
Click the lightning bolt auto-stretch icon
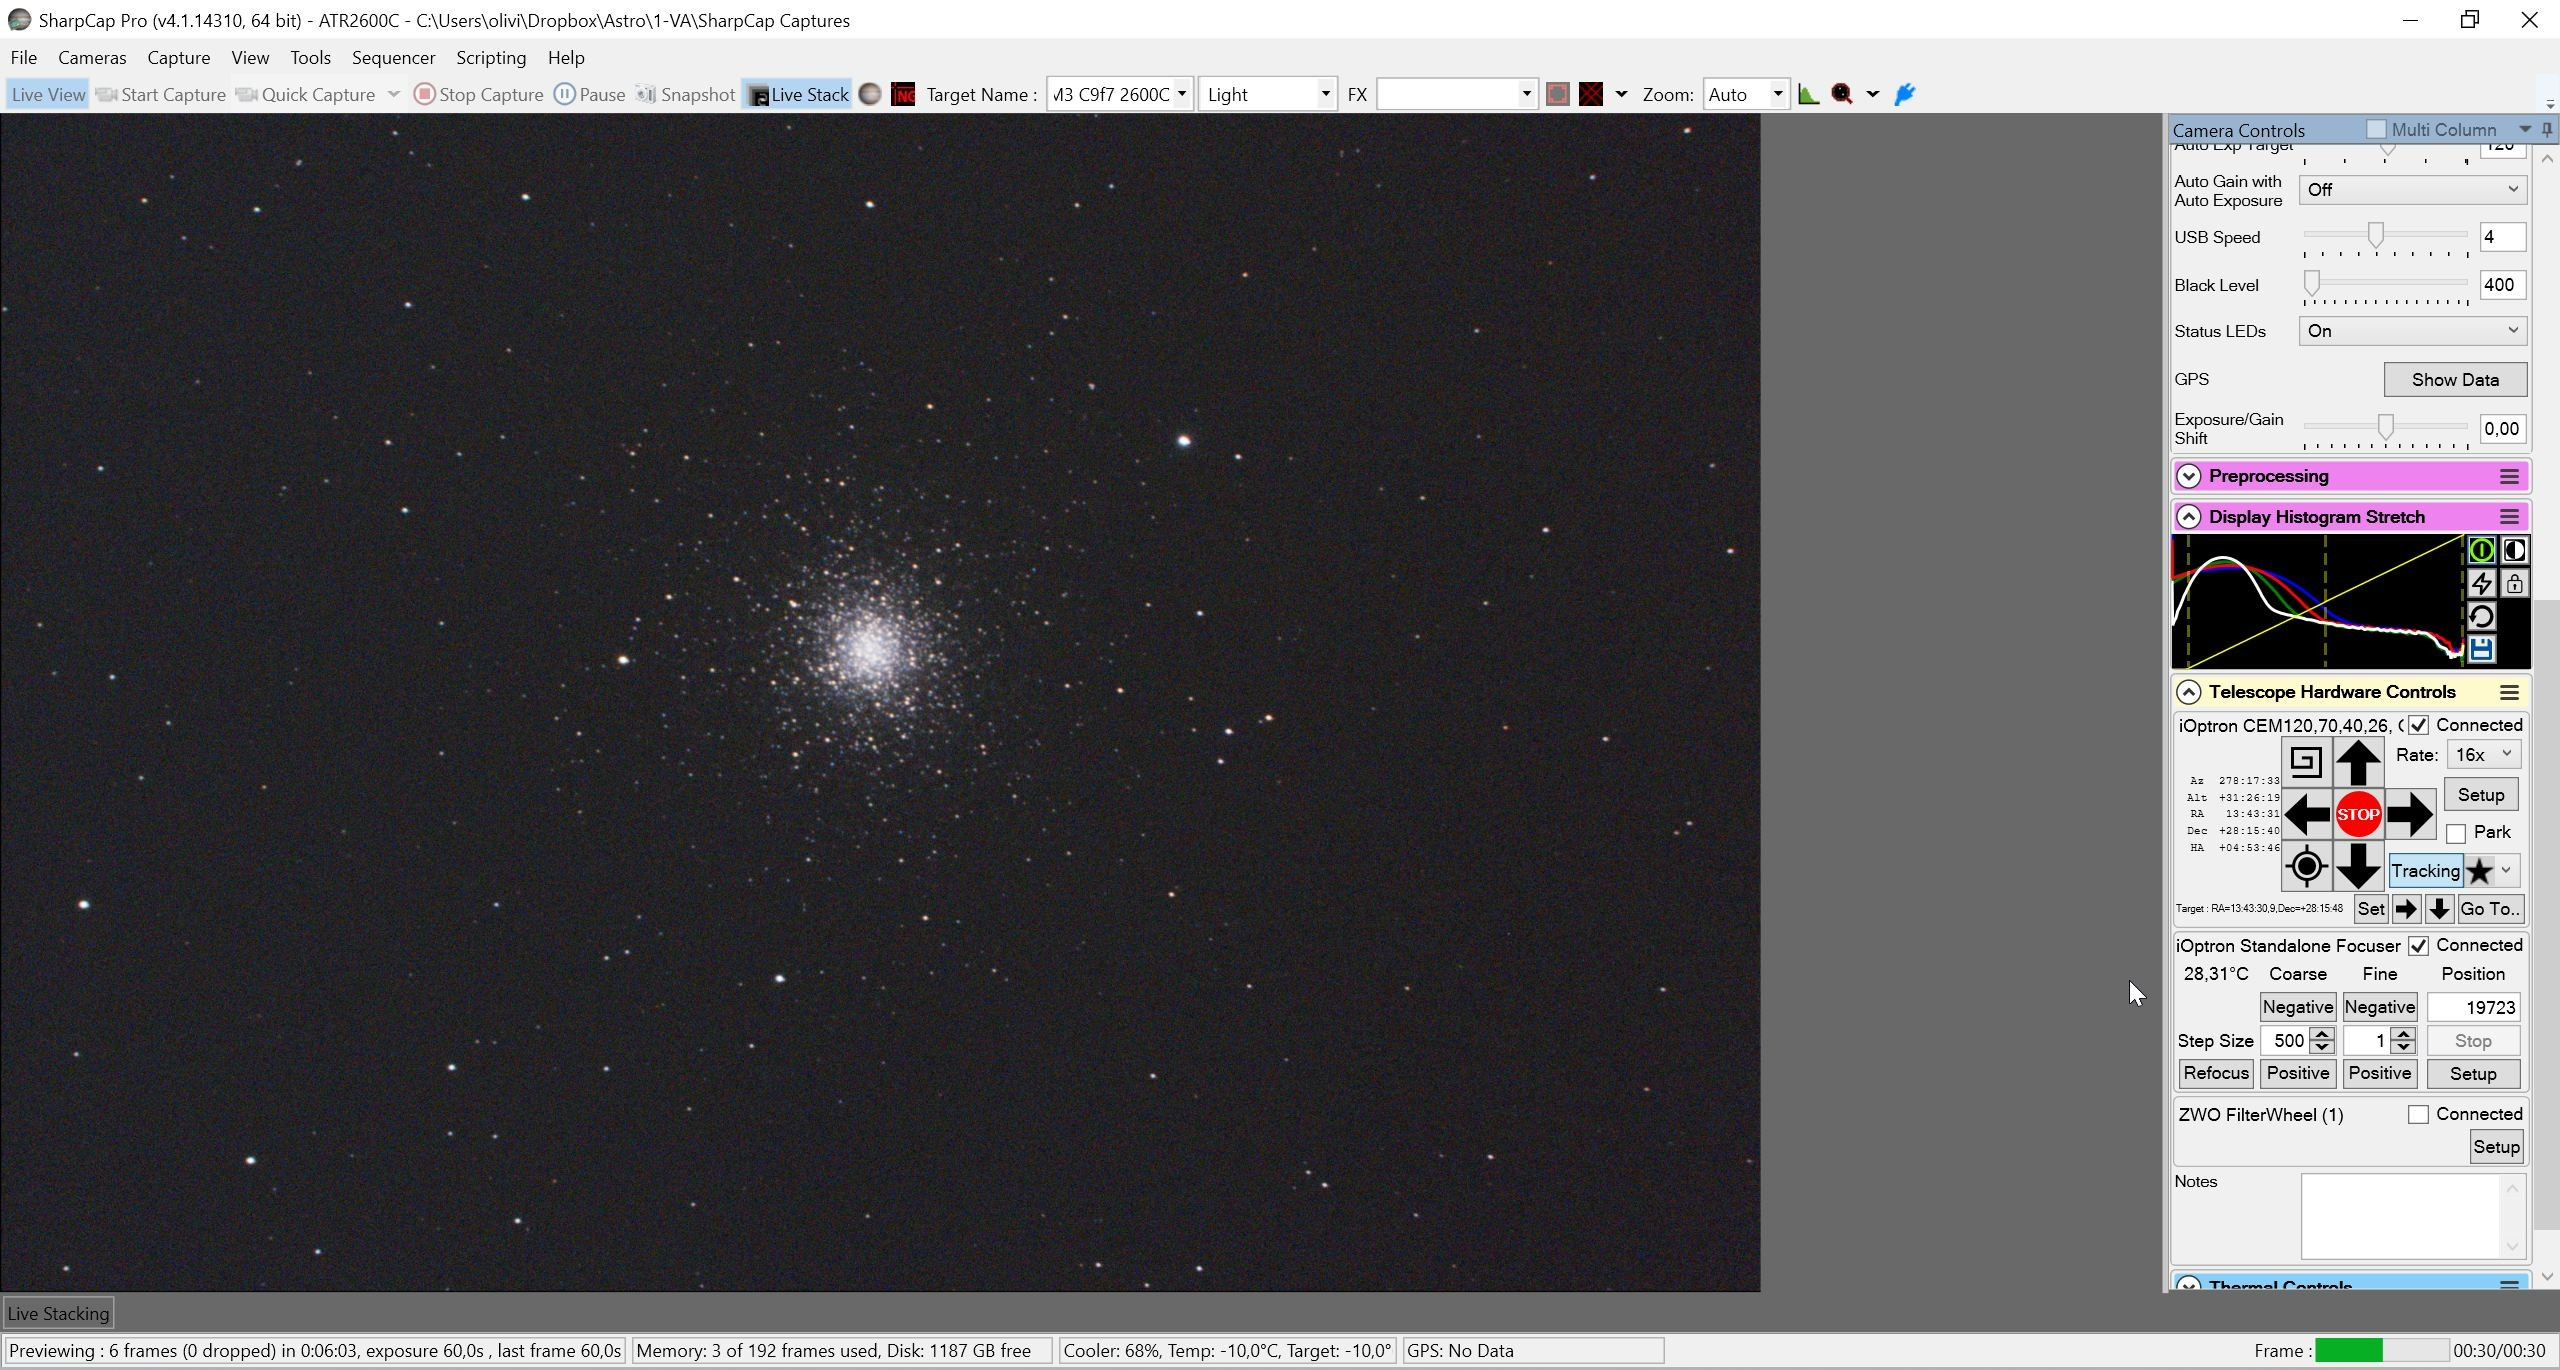(2481, 583)
